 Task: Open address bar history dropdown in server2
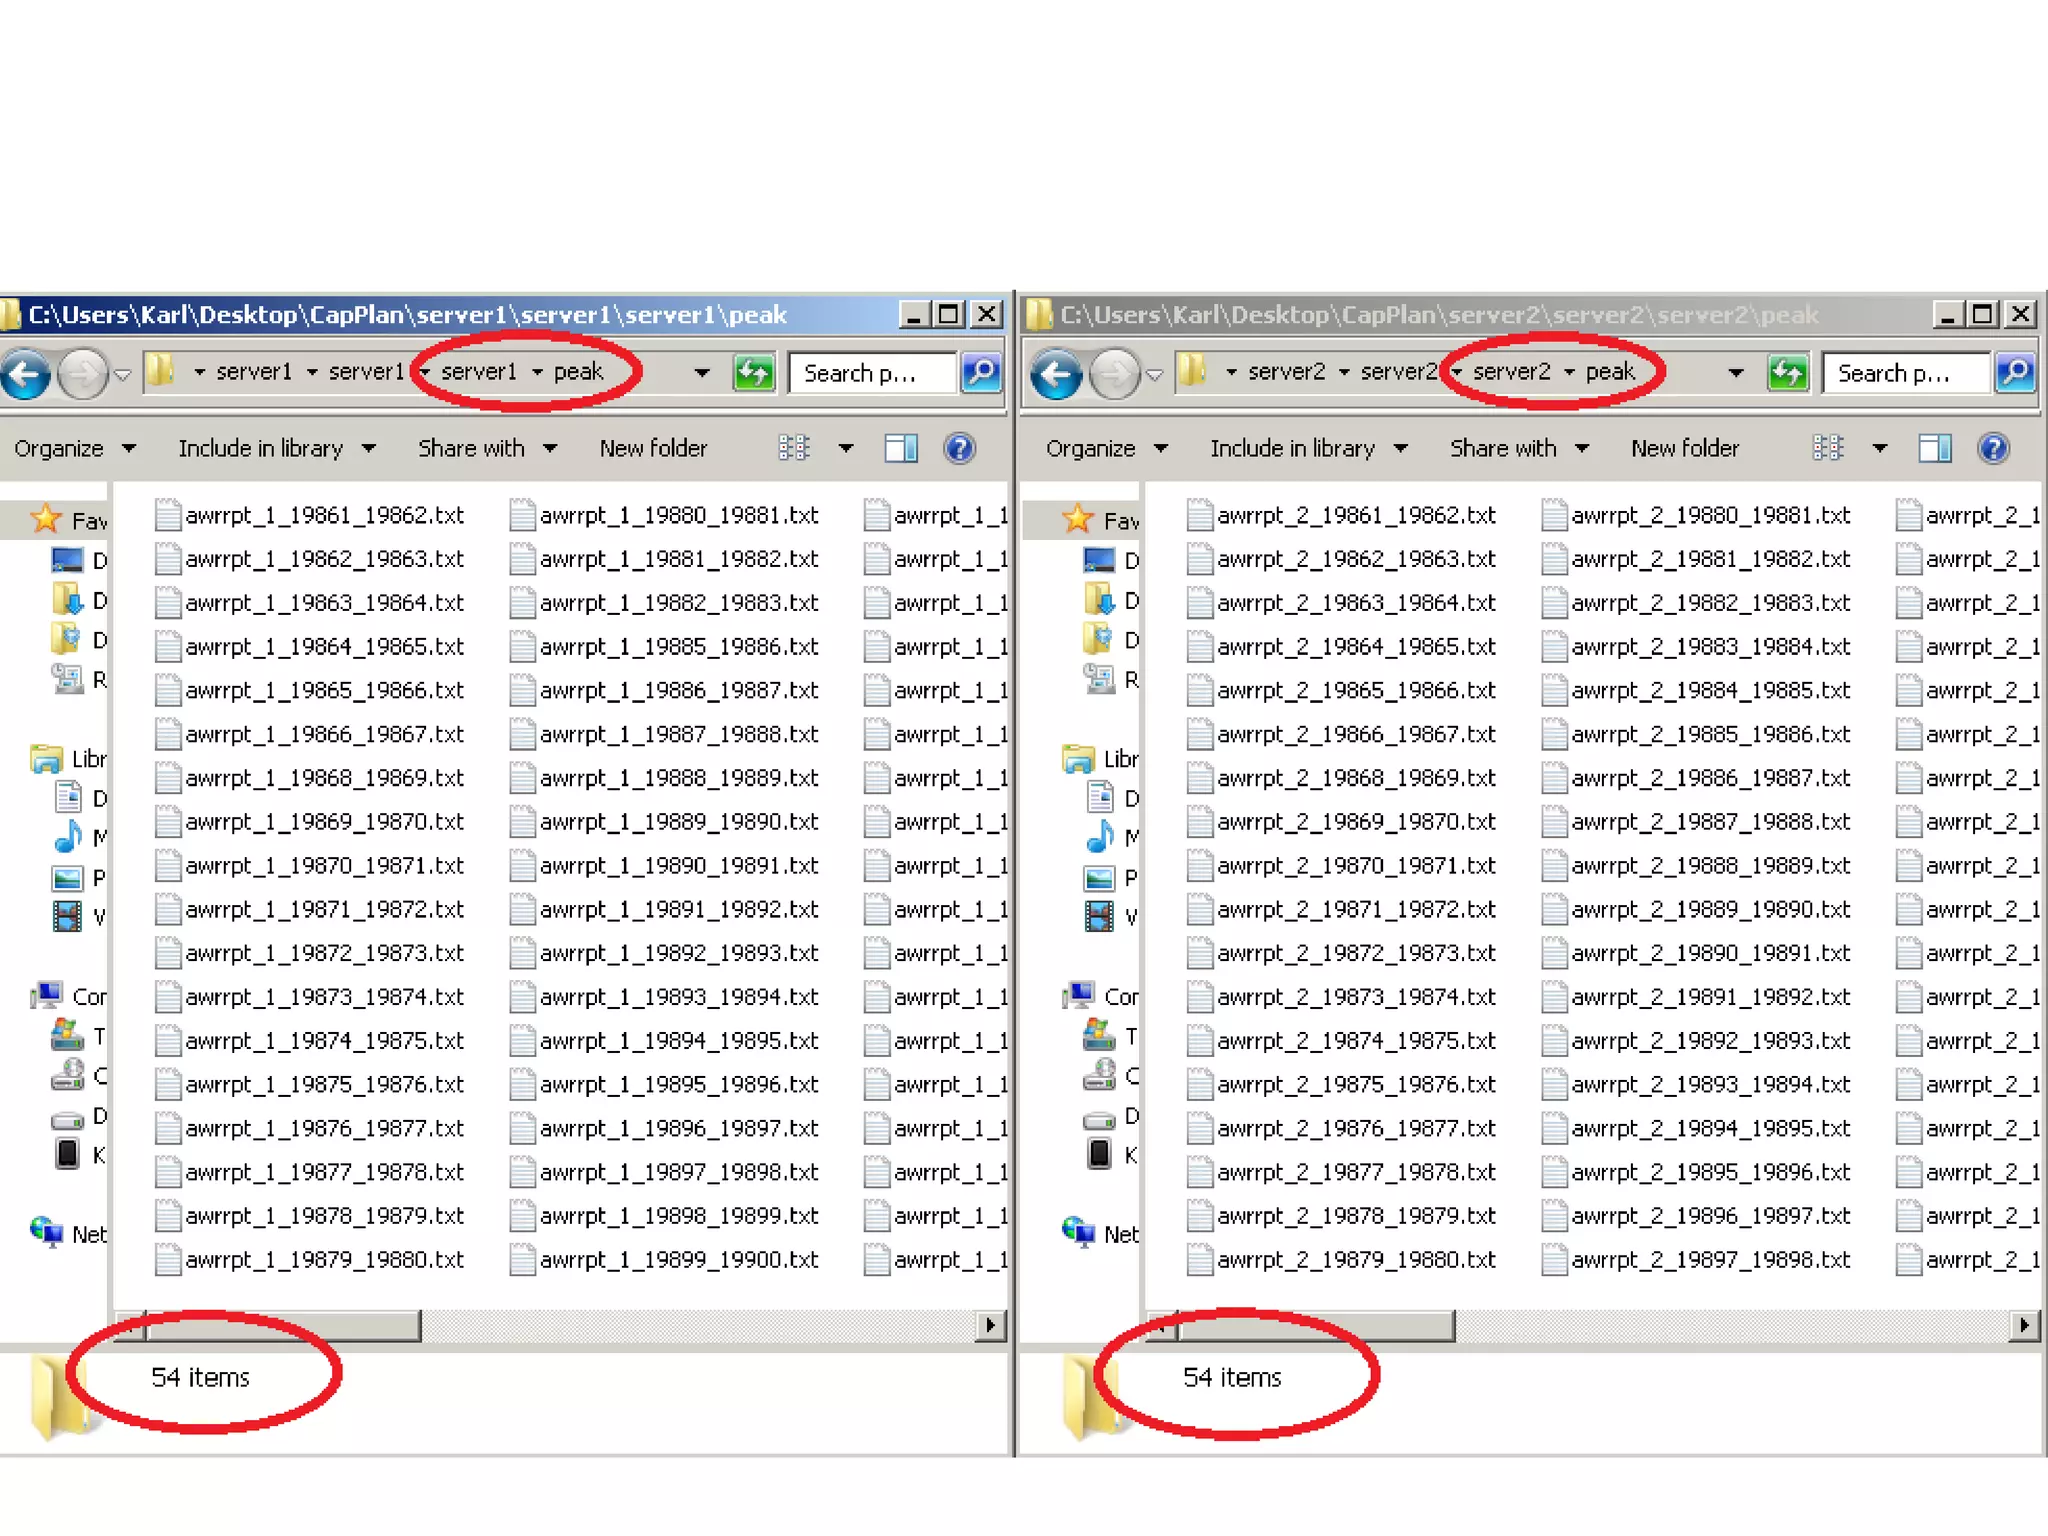pyautogui.click(x=1735, y=373)
